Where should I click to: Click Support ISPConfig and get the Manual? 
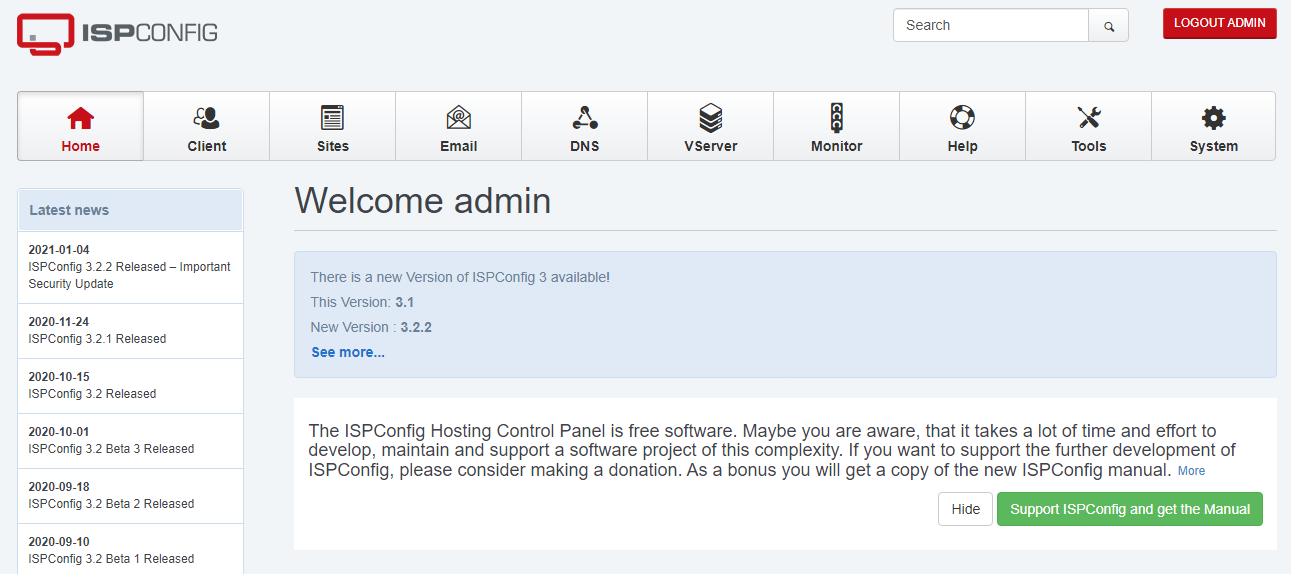[x=1129, y=509]
